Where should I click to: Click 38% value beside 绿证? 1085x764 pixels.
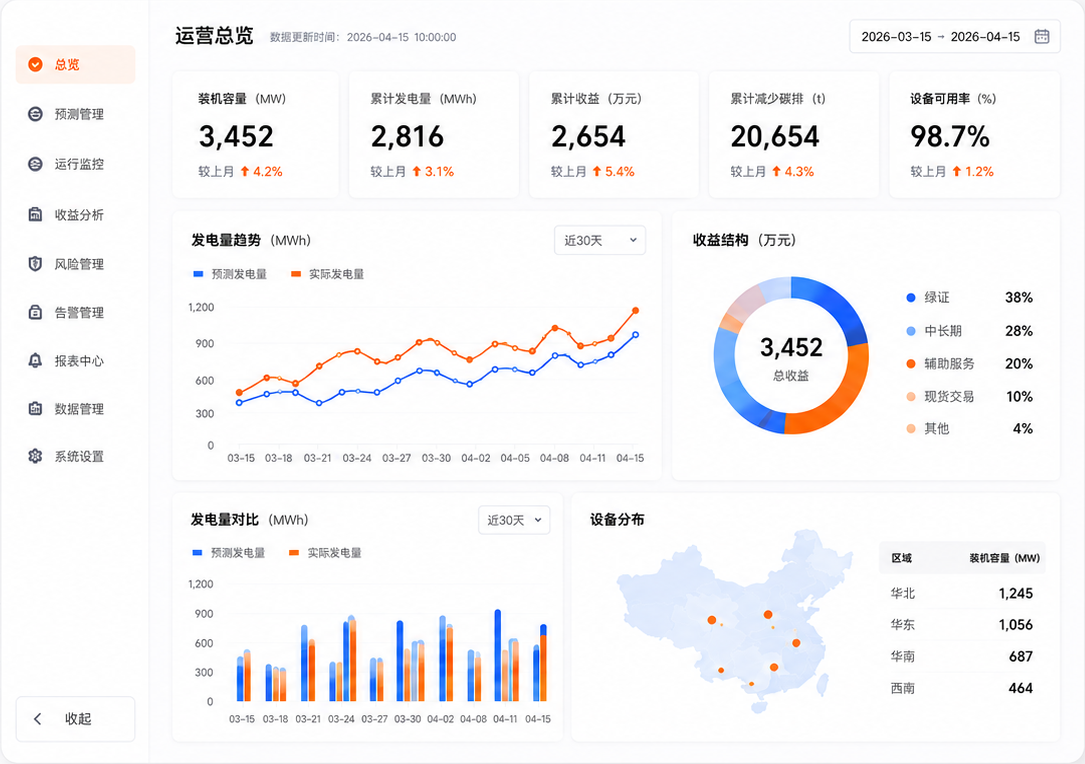click(1019, 298)
